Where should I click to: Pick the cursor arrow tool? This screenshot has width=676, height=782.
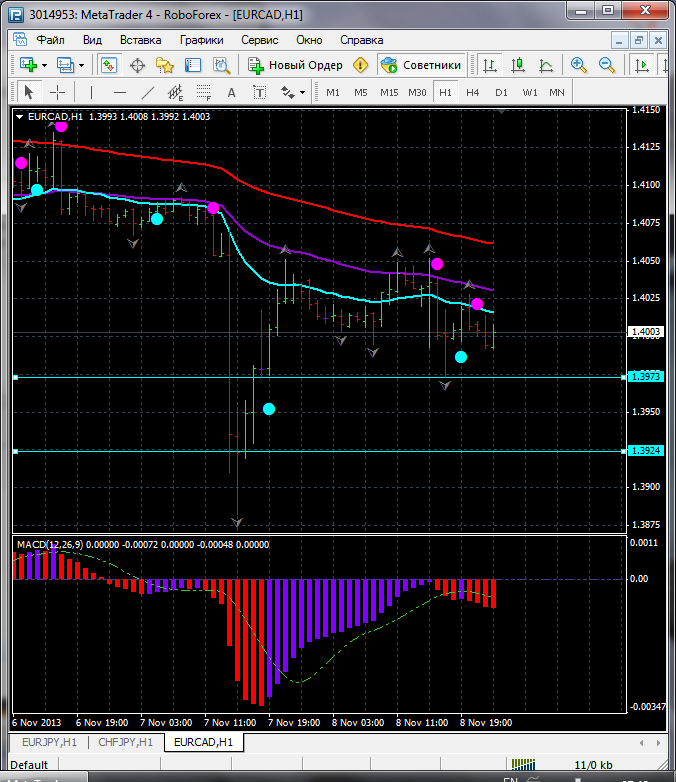[x=28, y=92]
